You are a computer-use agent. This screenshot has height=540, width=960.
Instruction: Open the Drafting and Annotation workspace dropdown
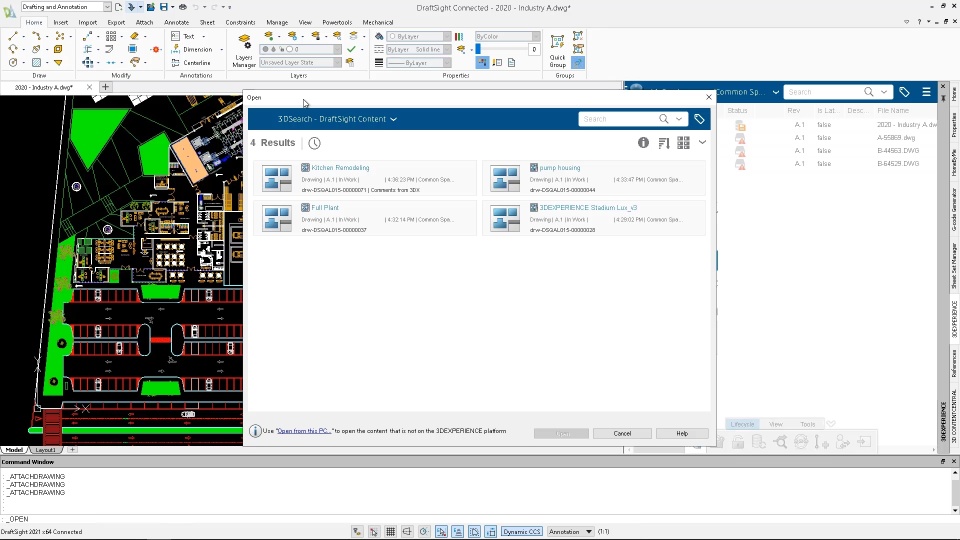pyautogui.click(x=107, y=7)
